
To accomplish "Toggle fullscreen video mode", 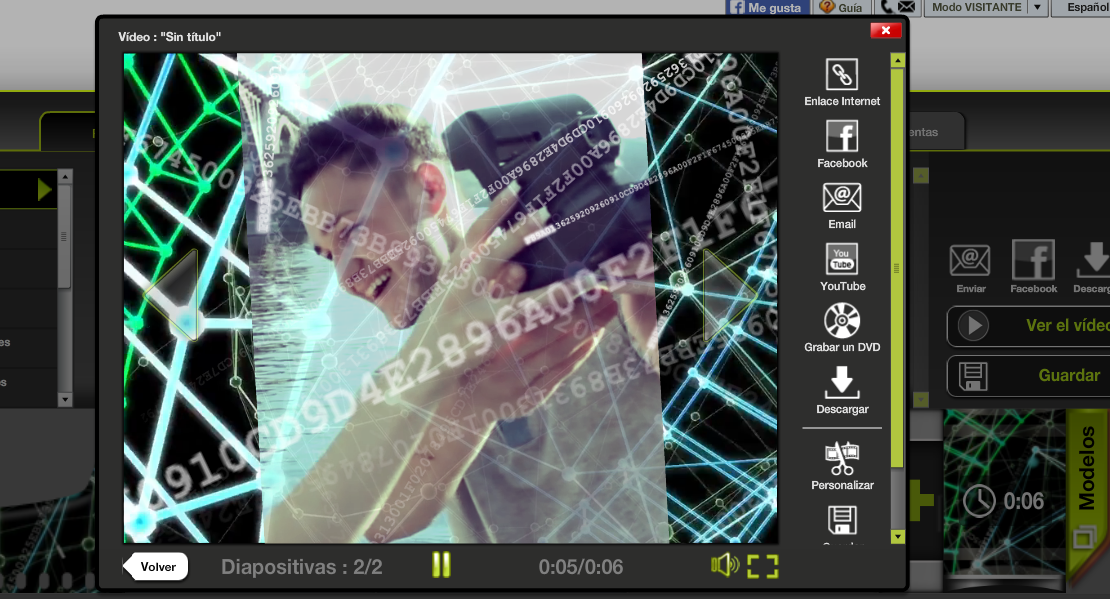I will point(762,566).
